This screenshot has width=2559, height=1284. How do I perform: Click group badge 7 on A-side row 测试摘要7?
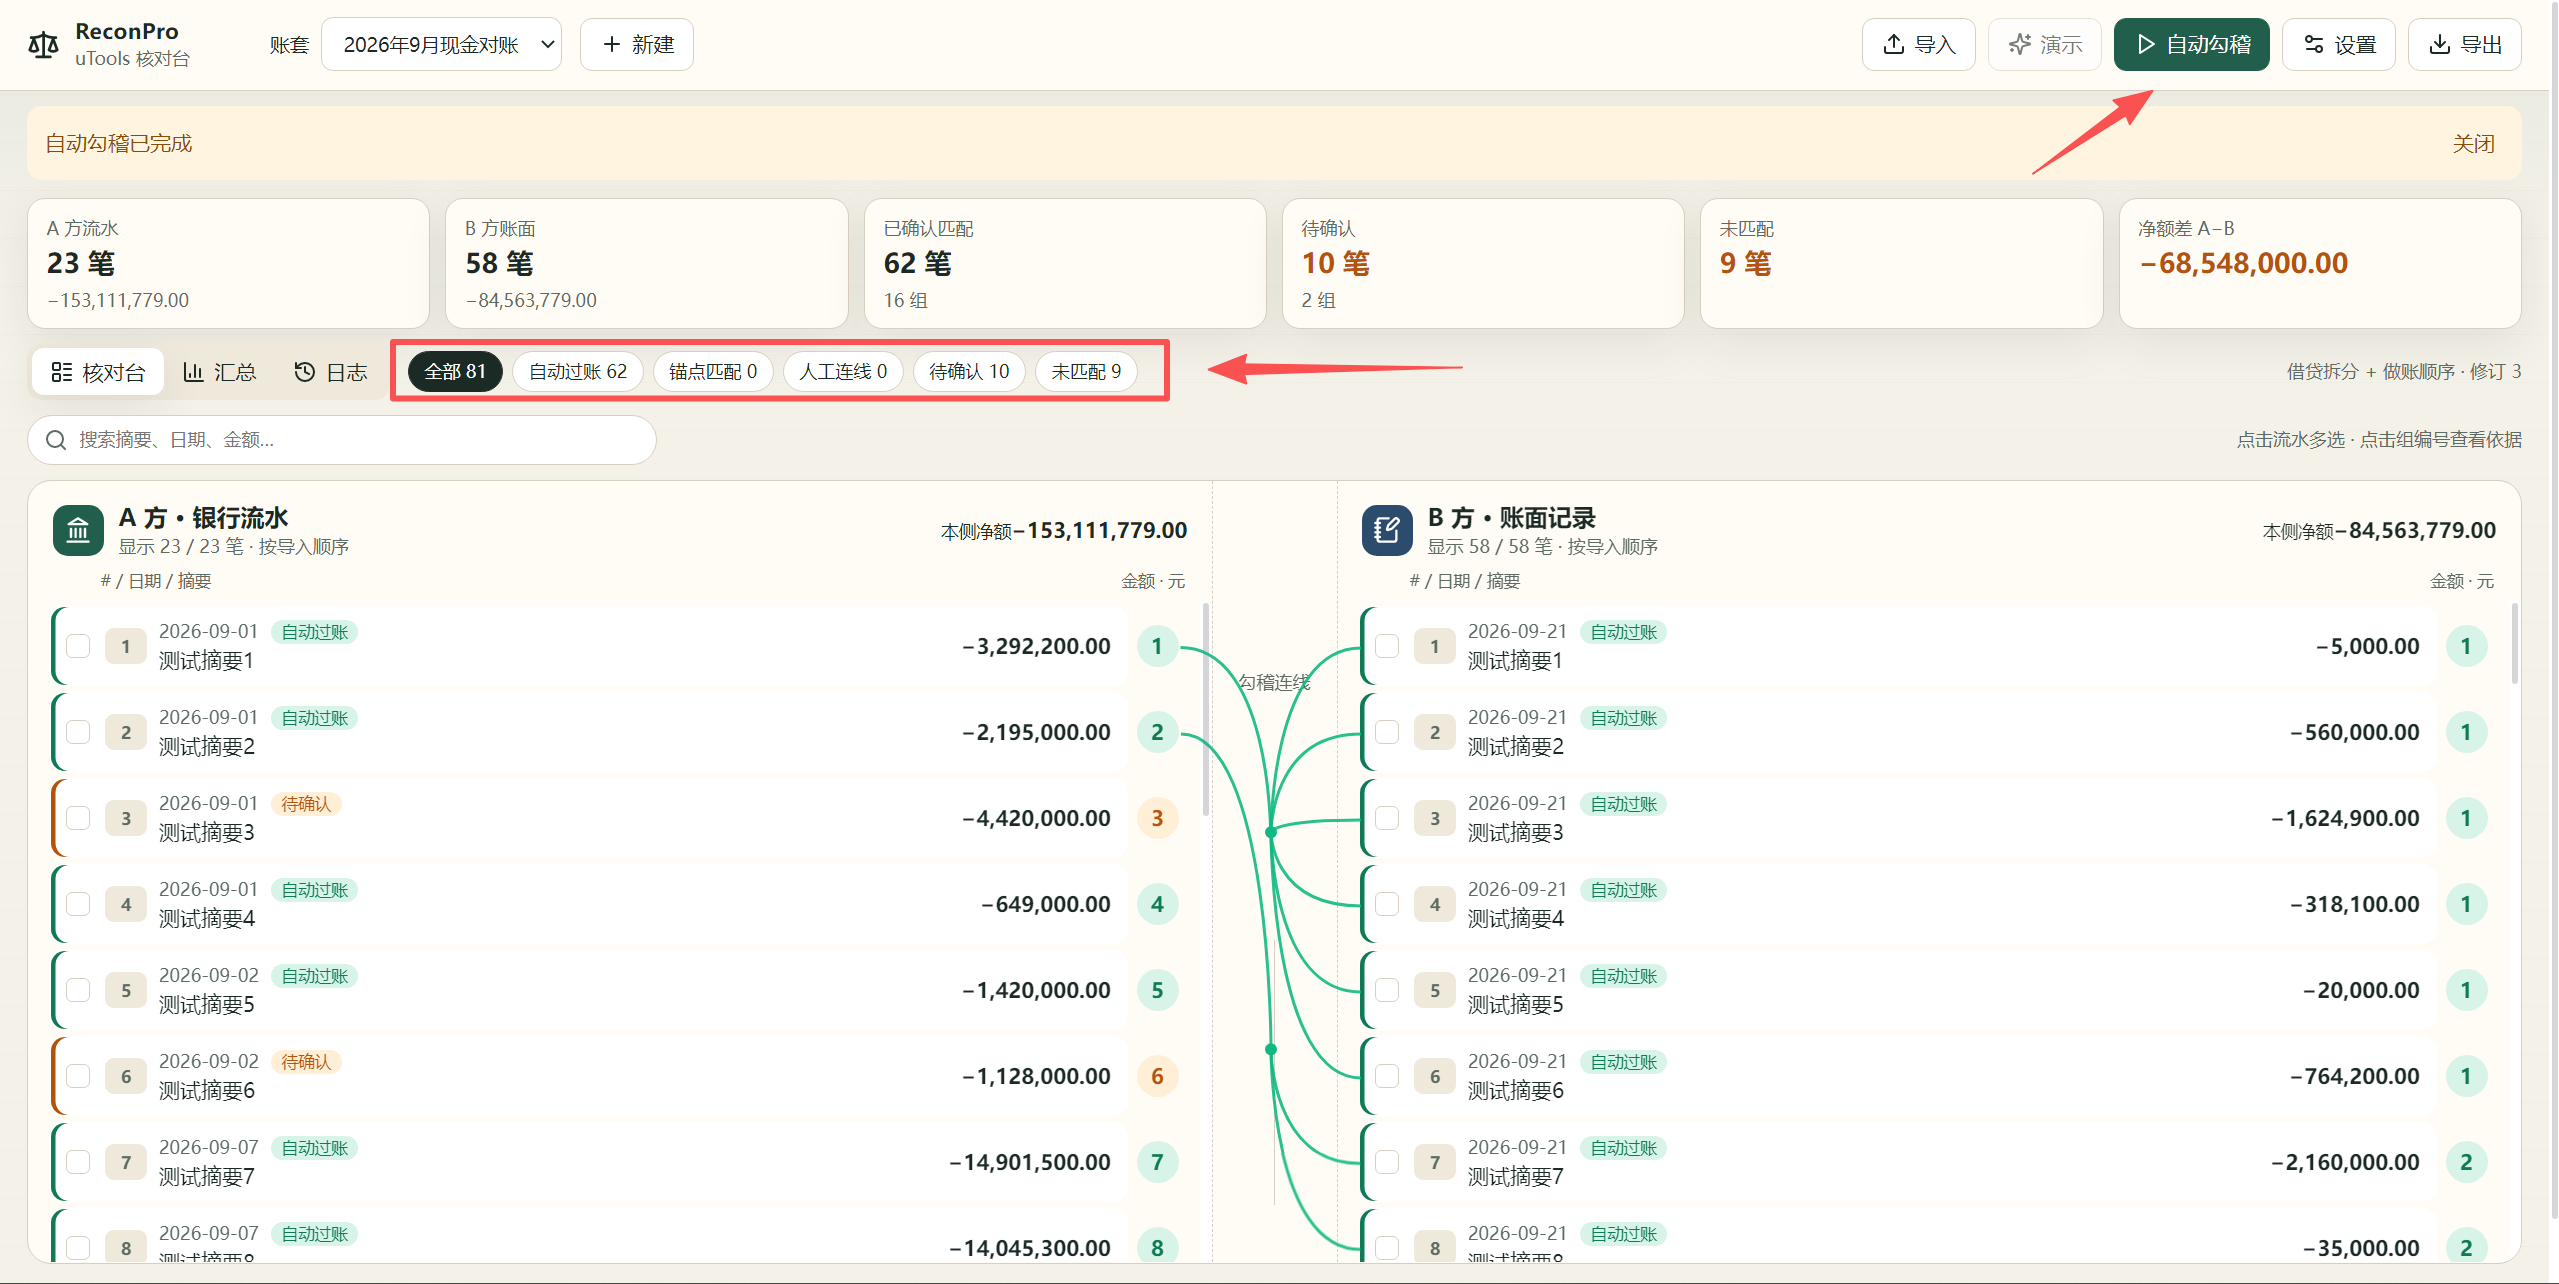pos(1157,1162)
